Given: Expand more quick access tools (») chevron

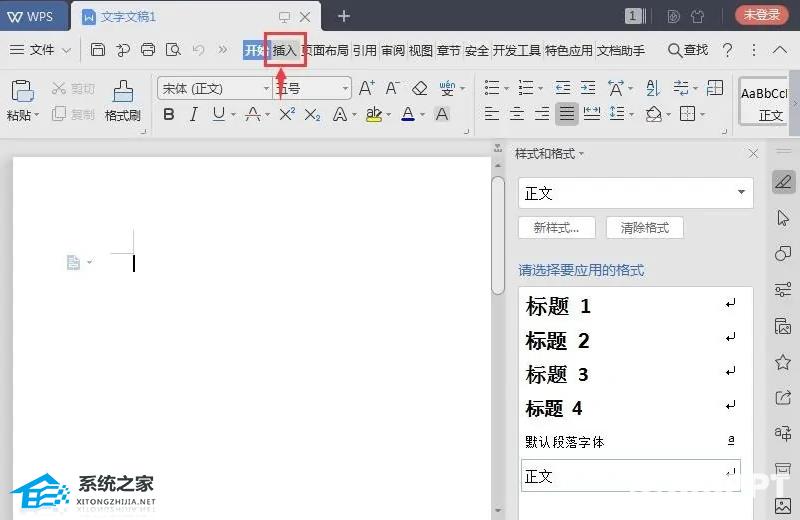Looking at the screenshot, I should (x=223, y=49).
